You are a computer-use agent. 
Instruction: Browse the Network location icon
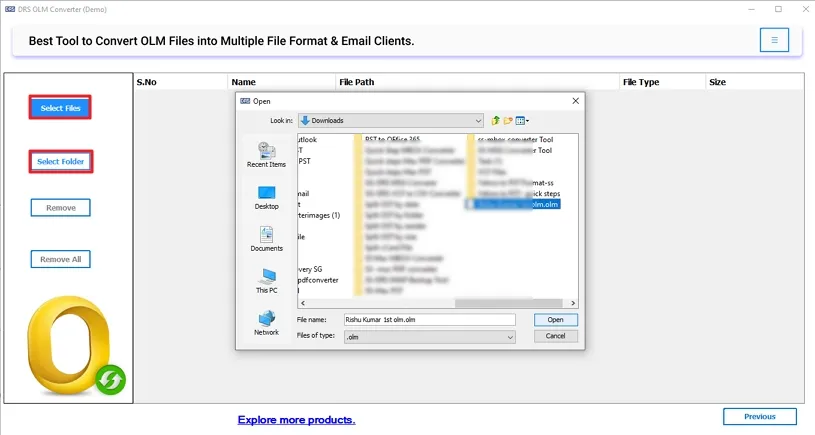(x=266, y=322)
